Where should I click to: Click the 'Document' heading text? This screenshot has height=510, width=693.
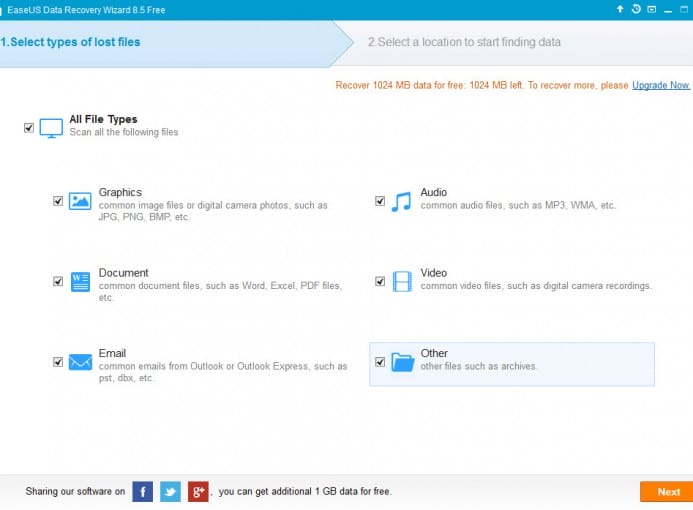pyautogui.click(x=123, y=273)
